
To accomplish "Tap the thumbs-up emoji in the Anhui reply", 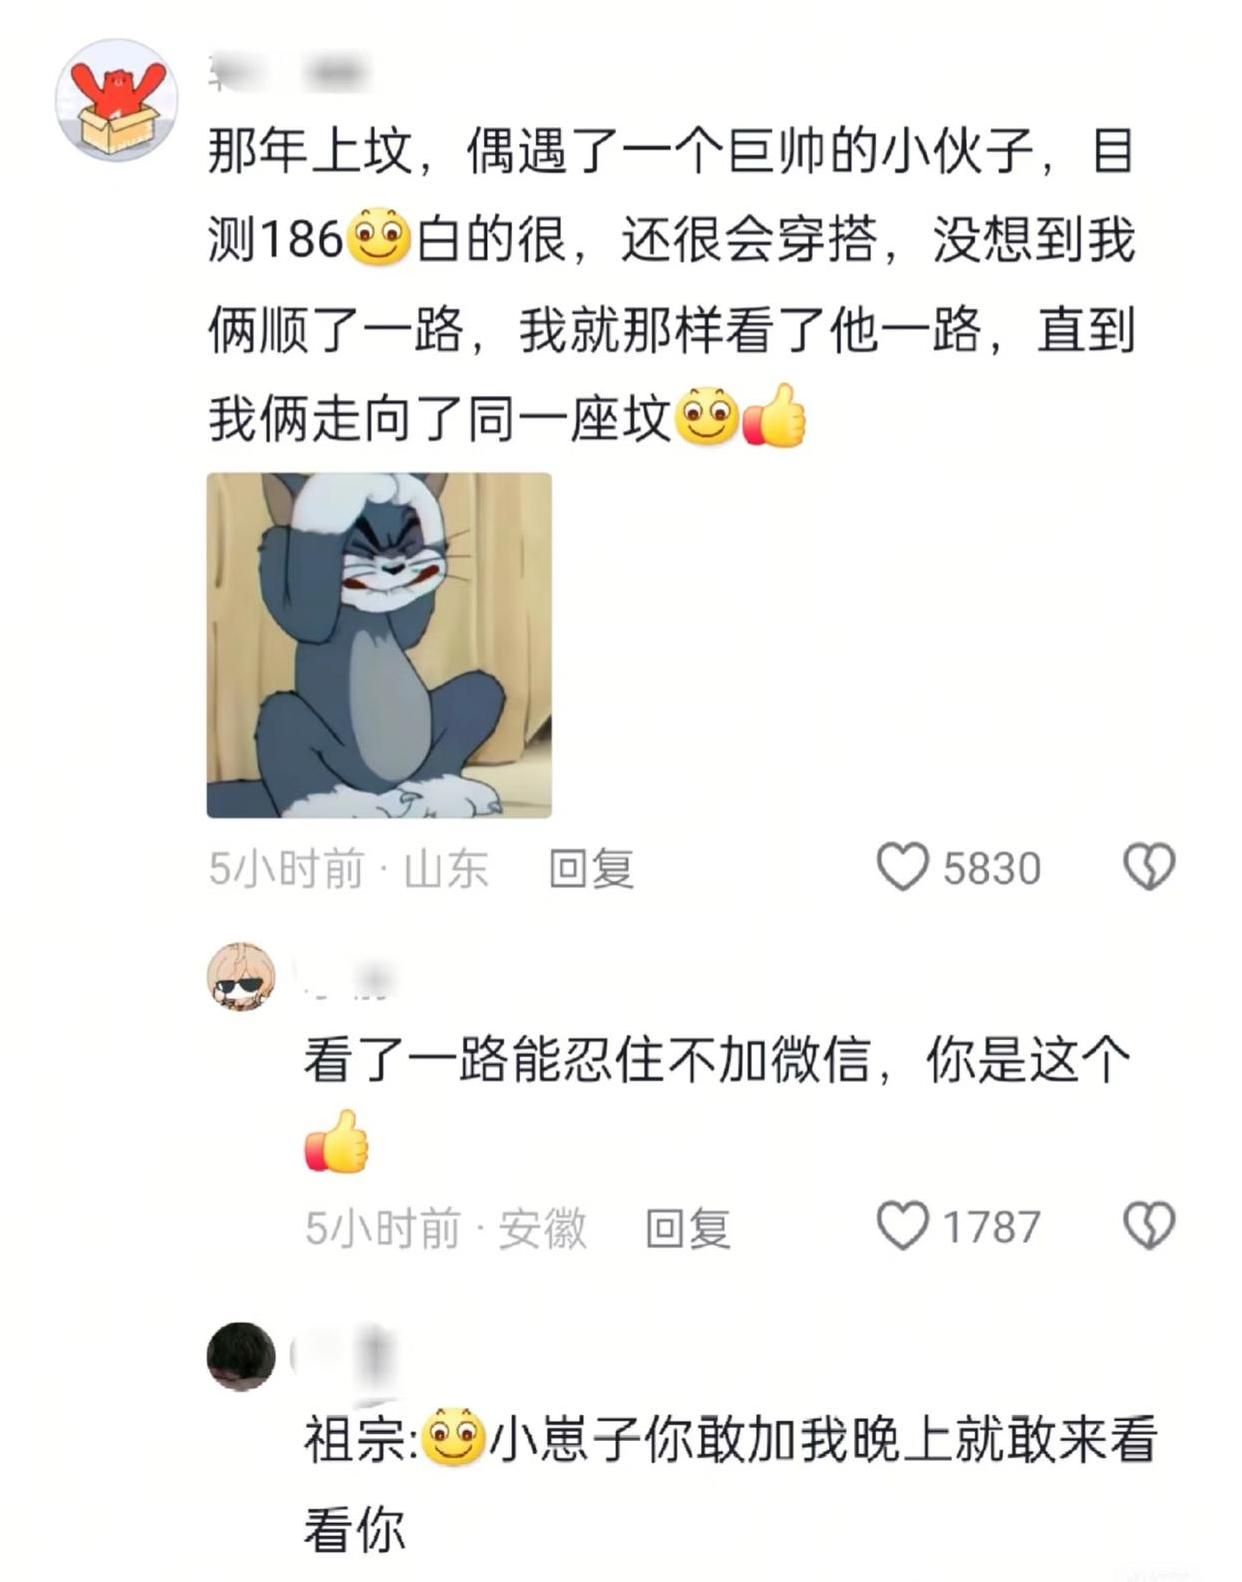I will click(x=337, y=1141).
